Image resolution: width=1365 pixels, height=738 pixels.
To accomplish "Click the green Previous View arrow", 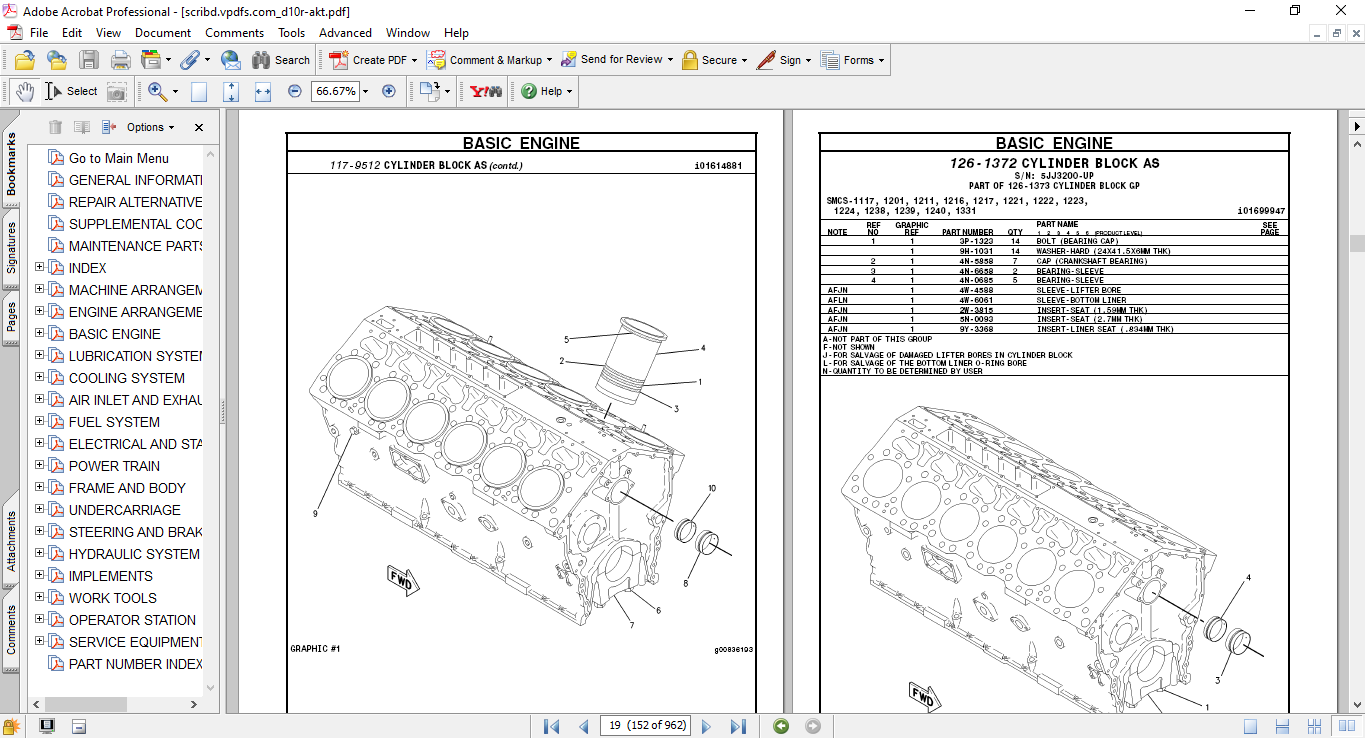I will point(781,726).
